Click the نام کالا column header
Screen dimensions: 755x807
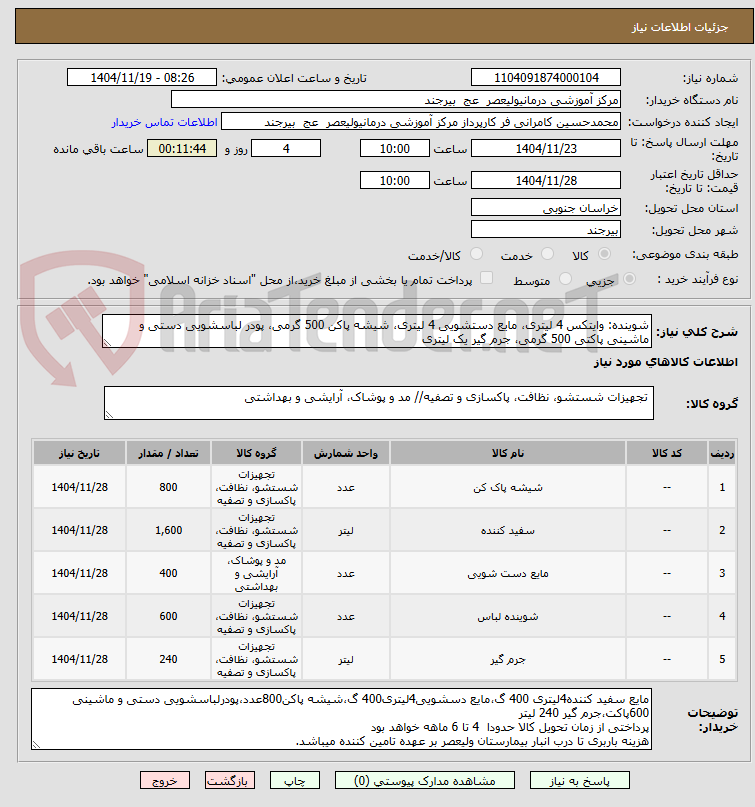508,453
